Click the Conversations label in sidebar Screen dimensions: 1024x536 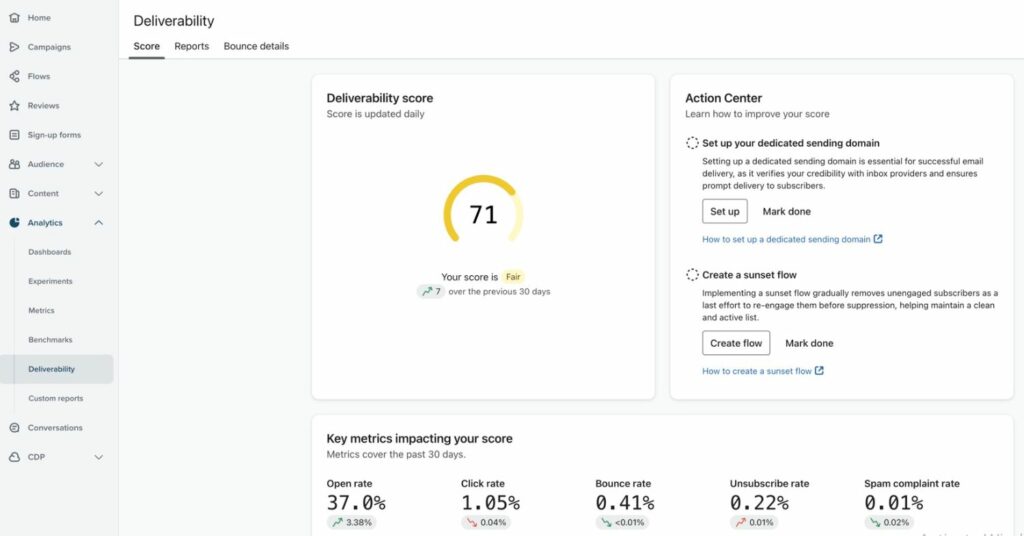55,428
